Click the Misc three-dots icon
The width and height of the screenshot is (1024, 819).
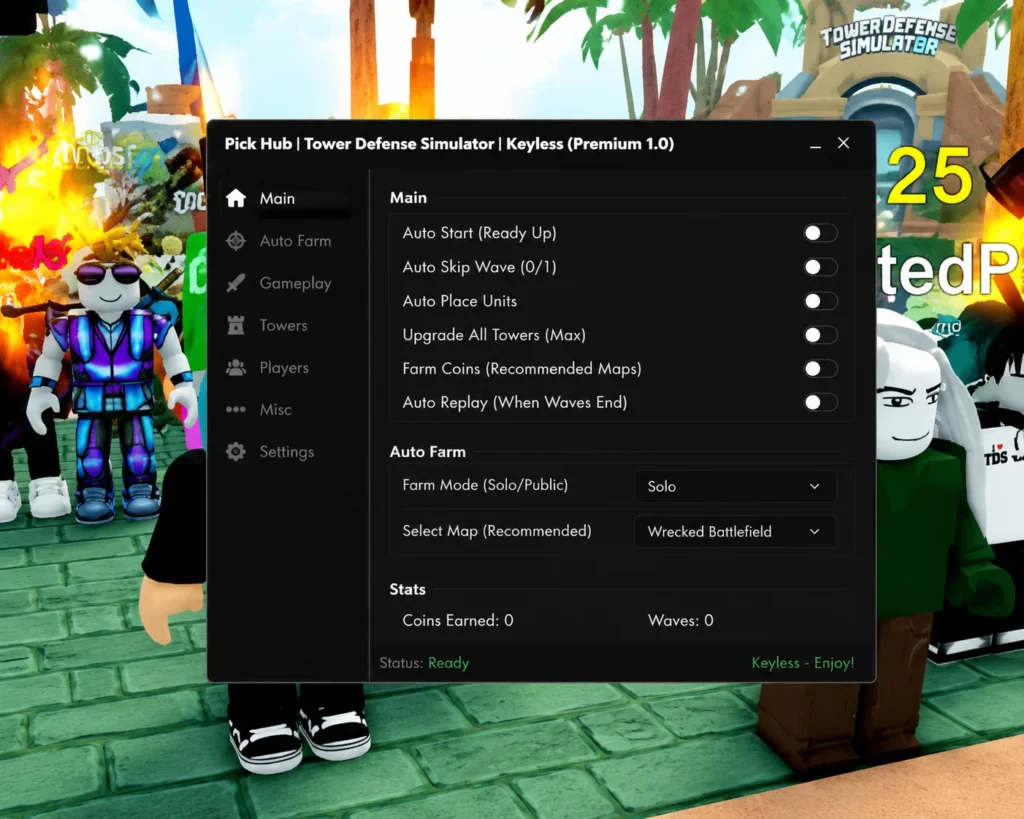point(236,410)
